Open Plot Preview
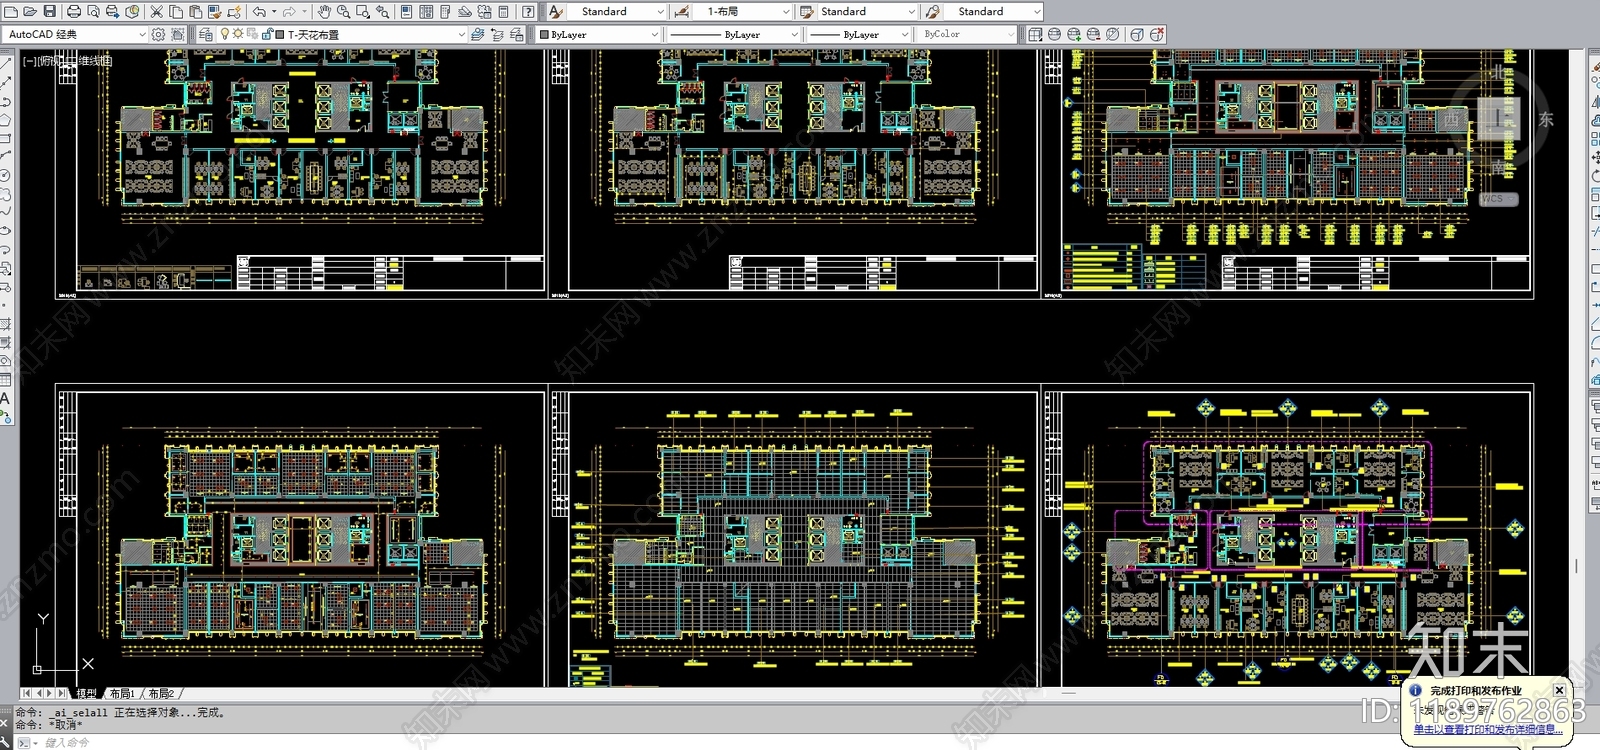1600x750 pixels. tap(93, 12)
